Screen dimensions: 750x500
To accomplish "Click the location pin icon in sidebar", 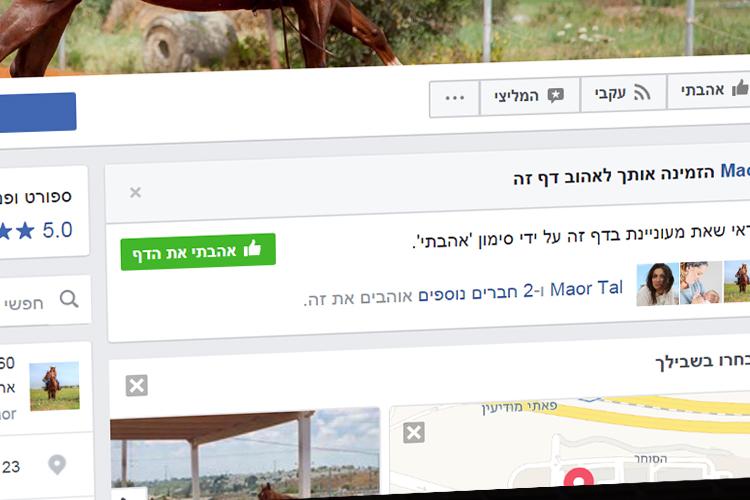I will [57, 464].
